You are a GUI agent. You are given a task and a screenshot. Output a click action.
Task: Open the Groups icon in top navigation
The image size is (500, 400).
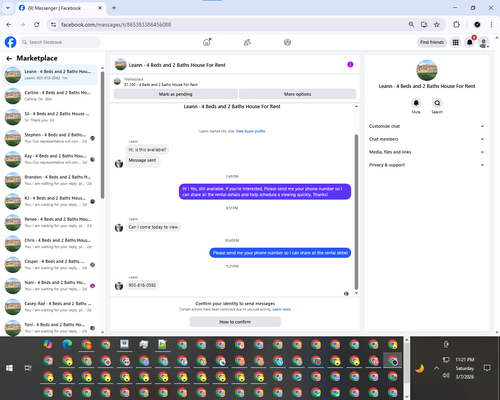click(x=287, y=42)
